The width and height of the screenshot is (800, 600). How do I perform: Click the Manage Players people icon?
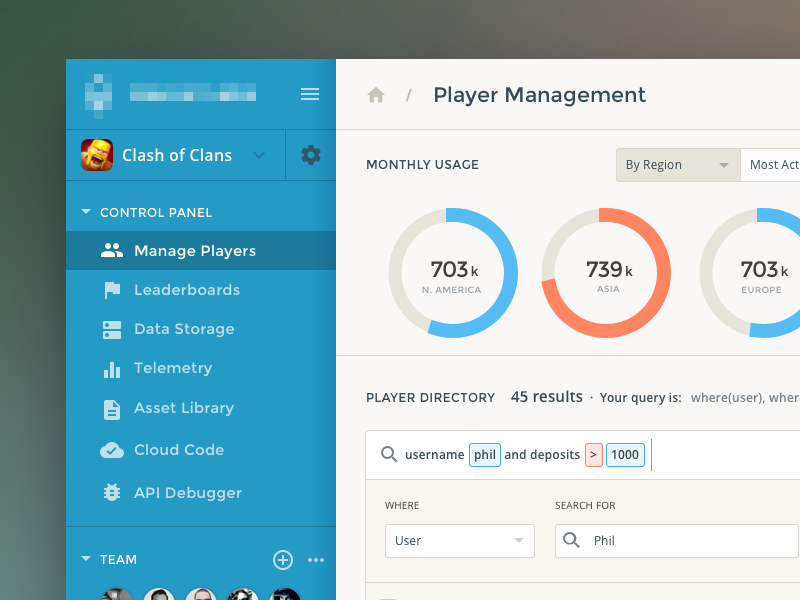click(112, 251)
